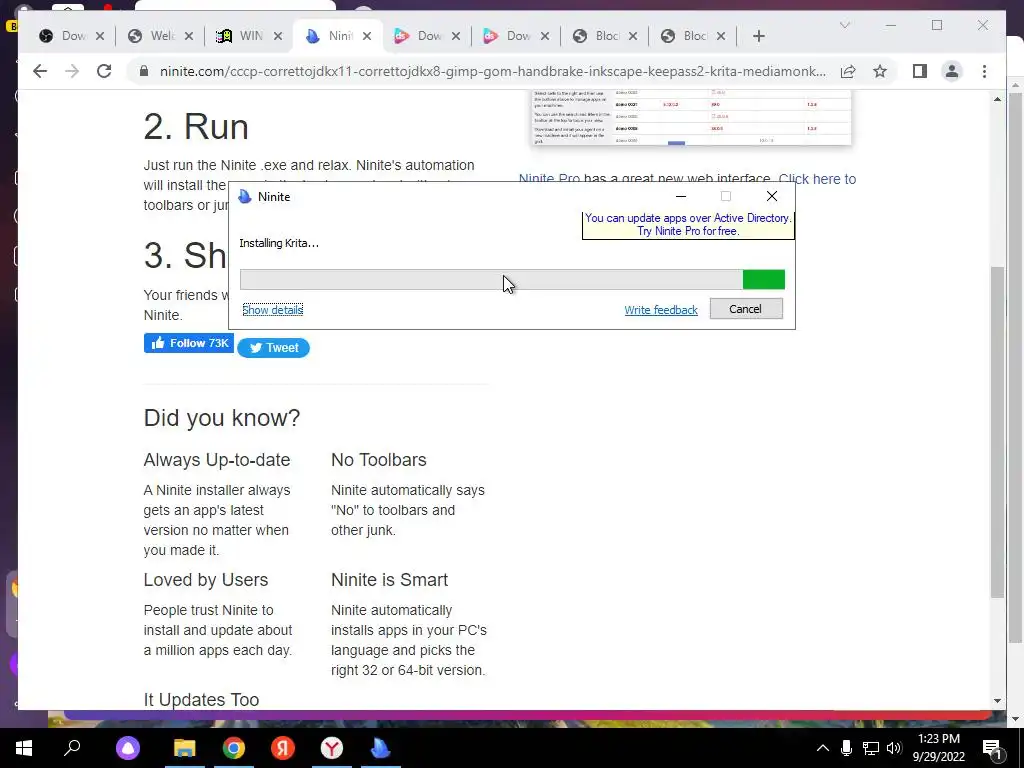Close the WIN tab
1024x768 pixels.
[x=278, y=36]
